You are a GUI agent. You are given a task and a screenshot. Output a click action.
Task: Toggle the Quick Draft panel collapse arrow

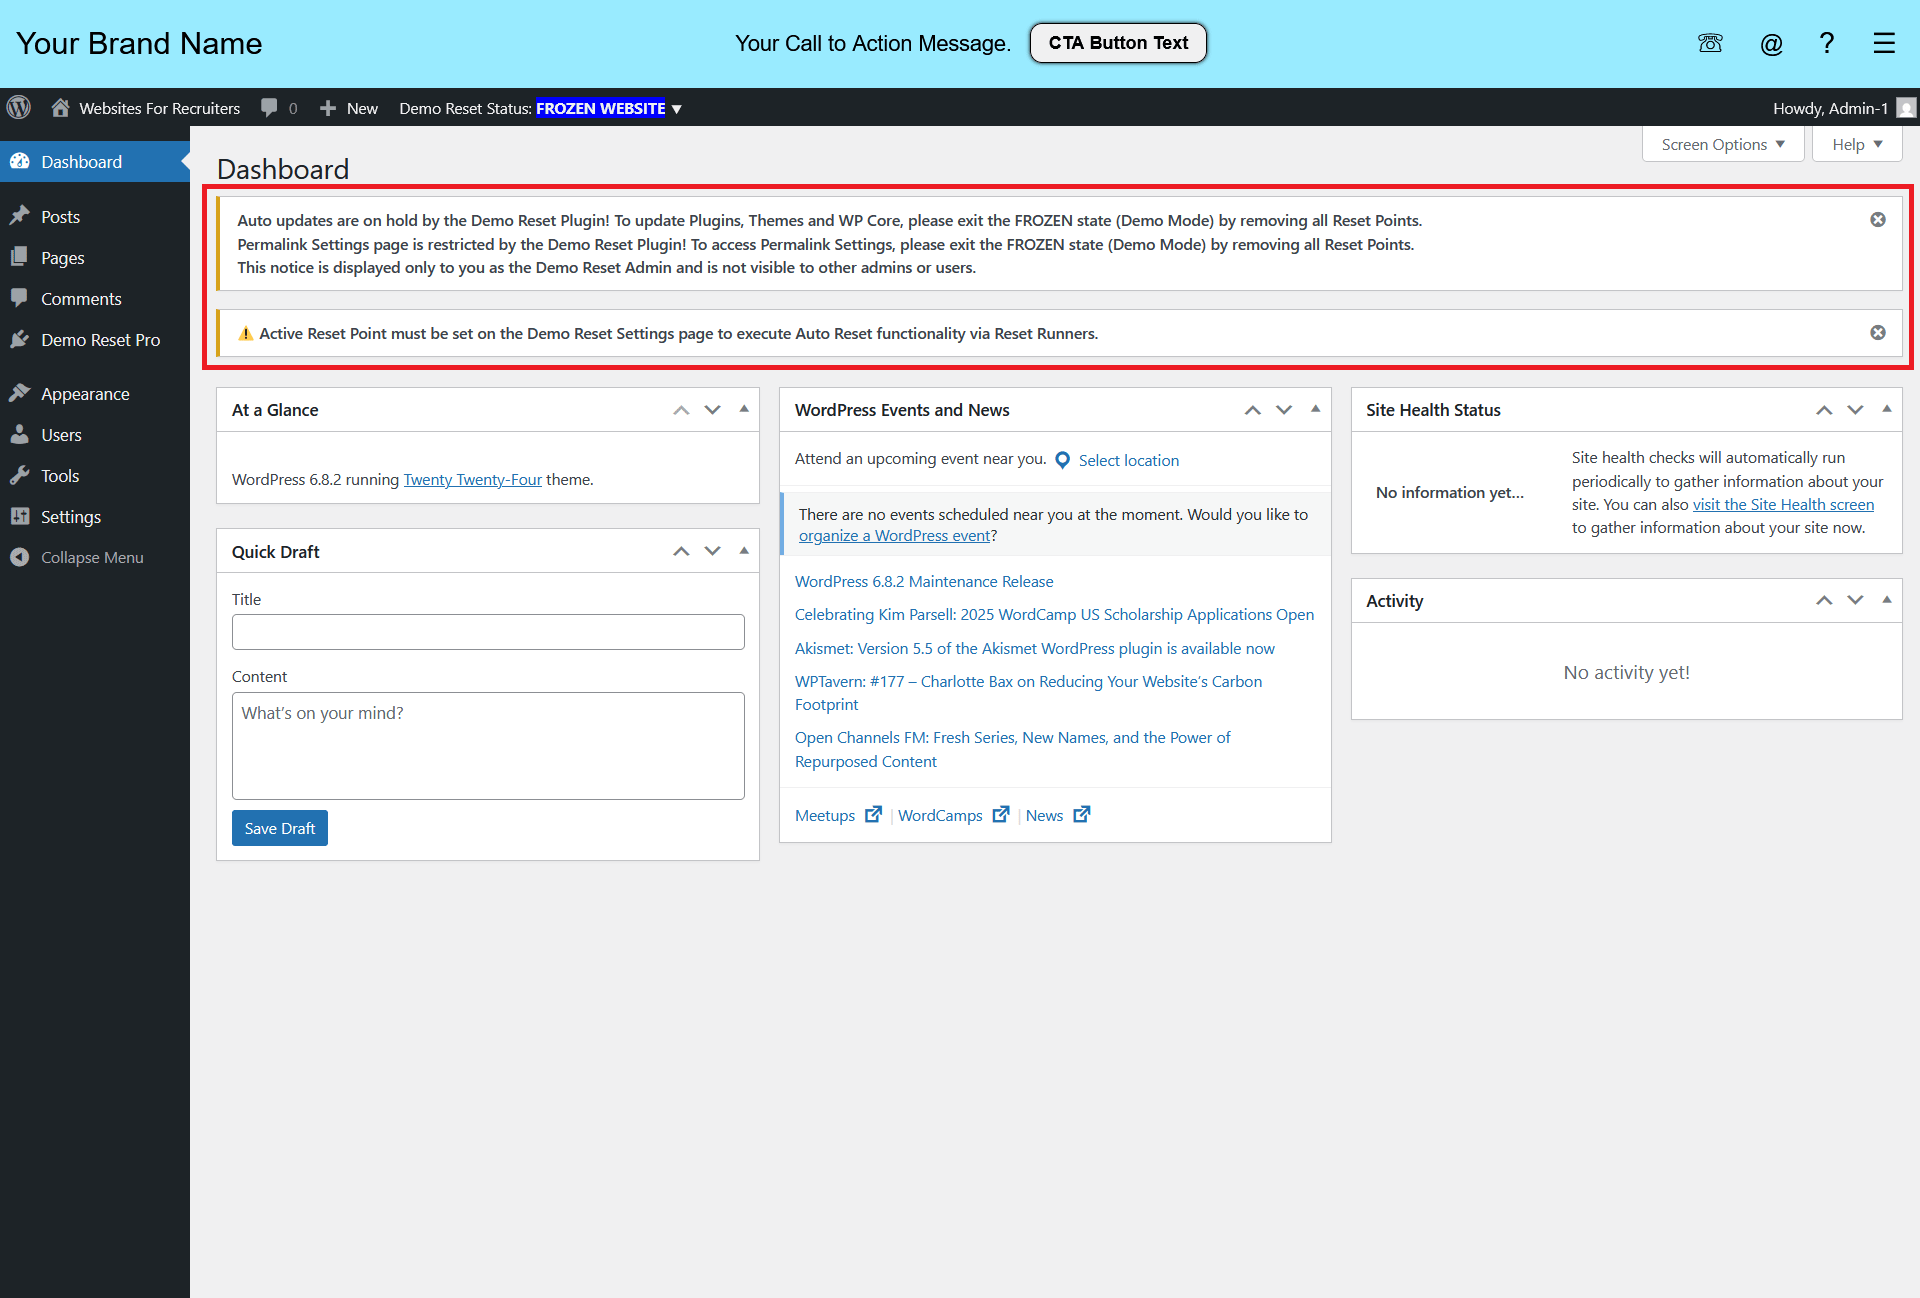coord(744,551)
